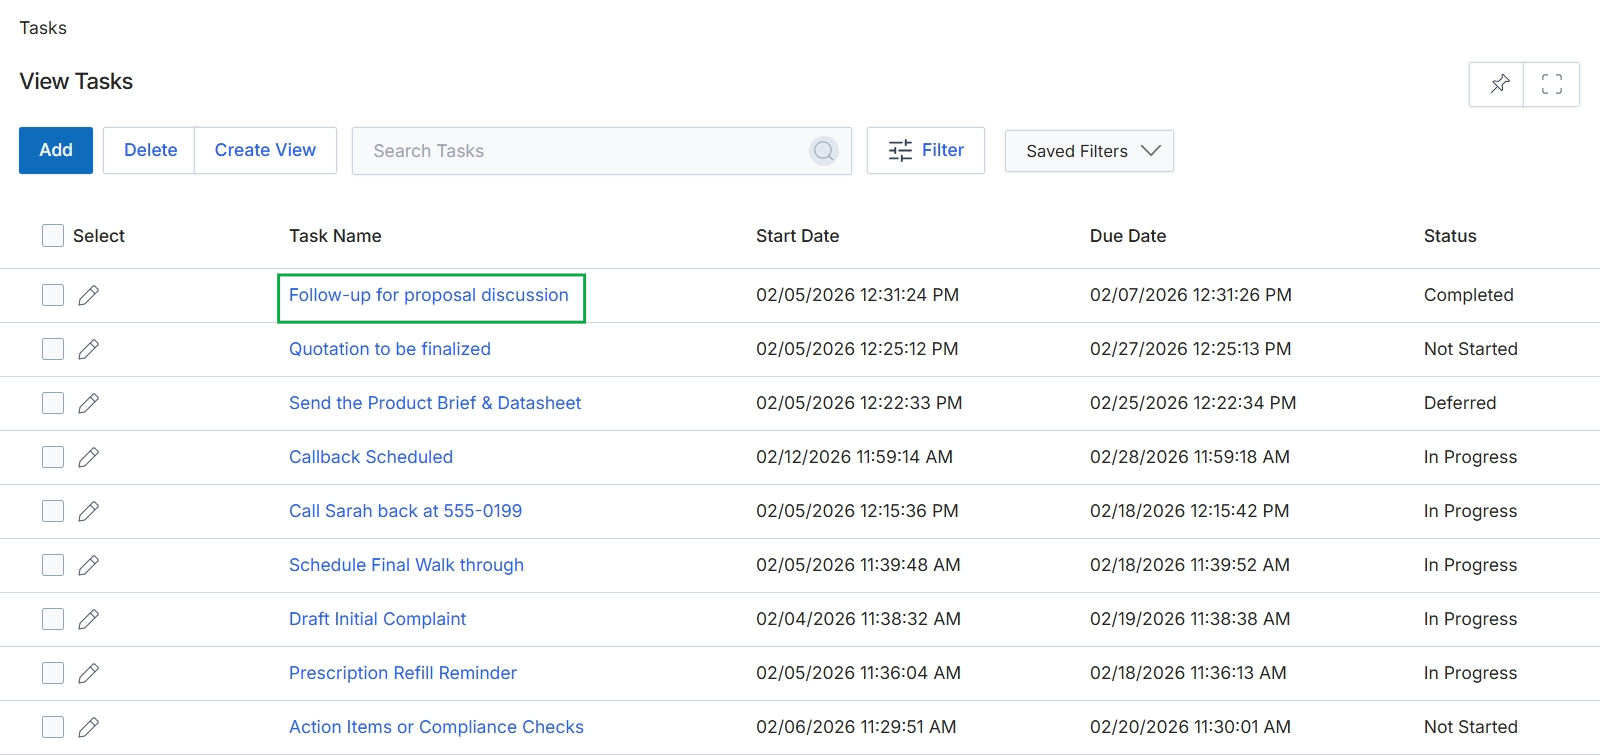Tick the Action Items or Compliance Checks checkbox

(53, 727)
